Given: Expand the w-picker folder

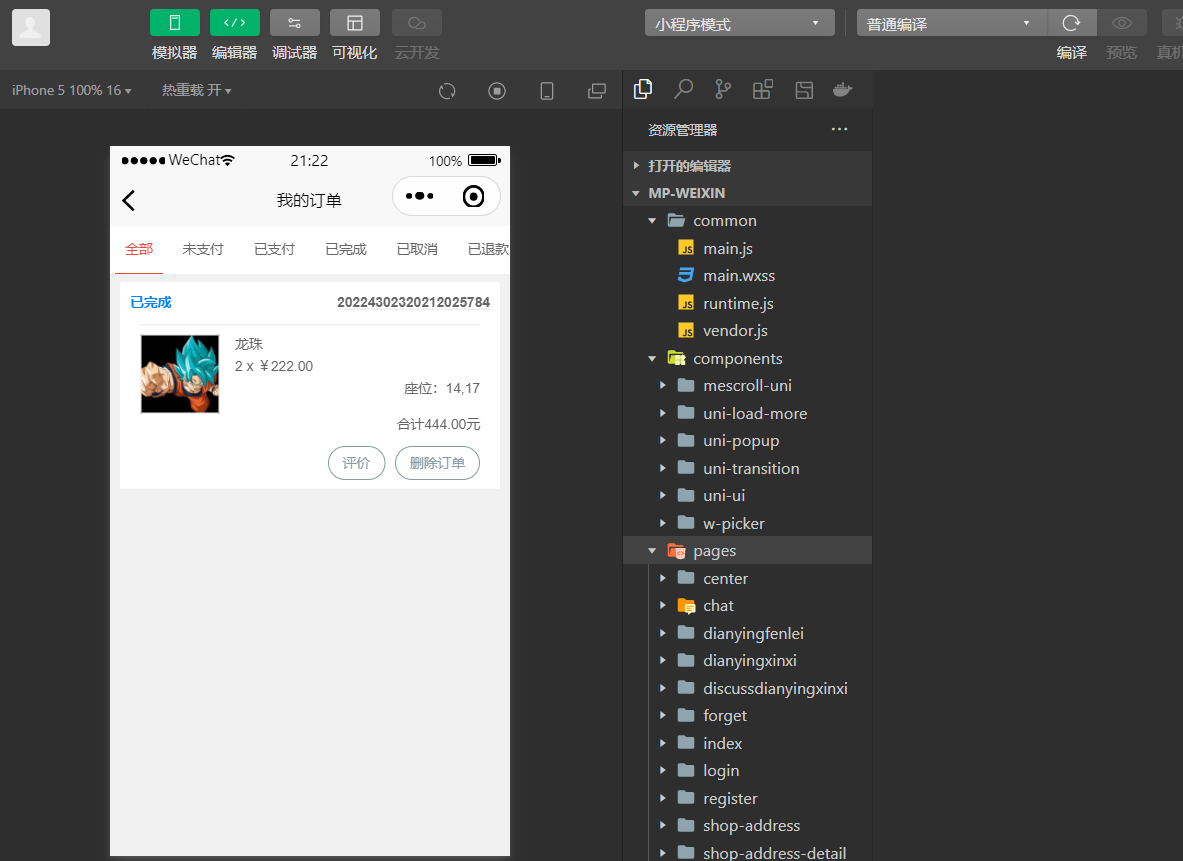Looking at the screenshot, I should pos(748,524).
